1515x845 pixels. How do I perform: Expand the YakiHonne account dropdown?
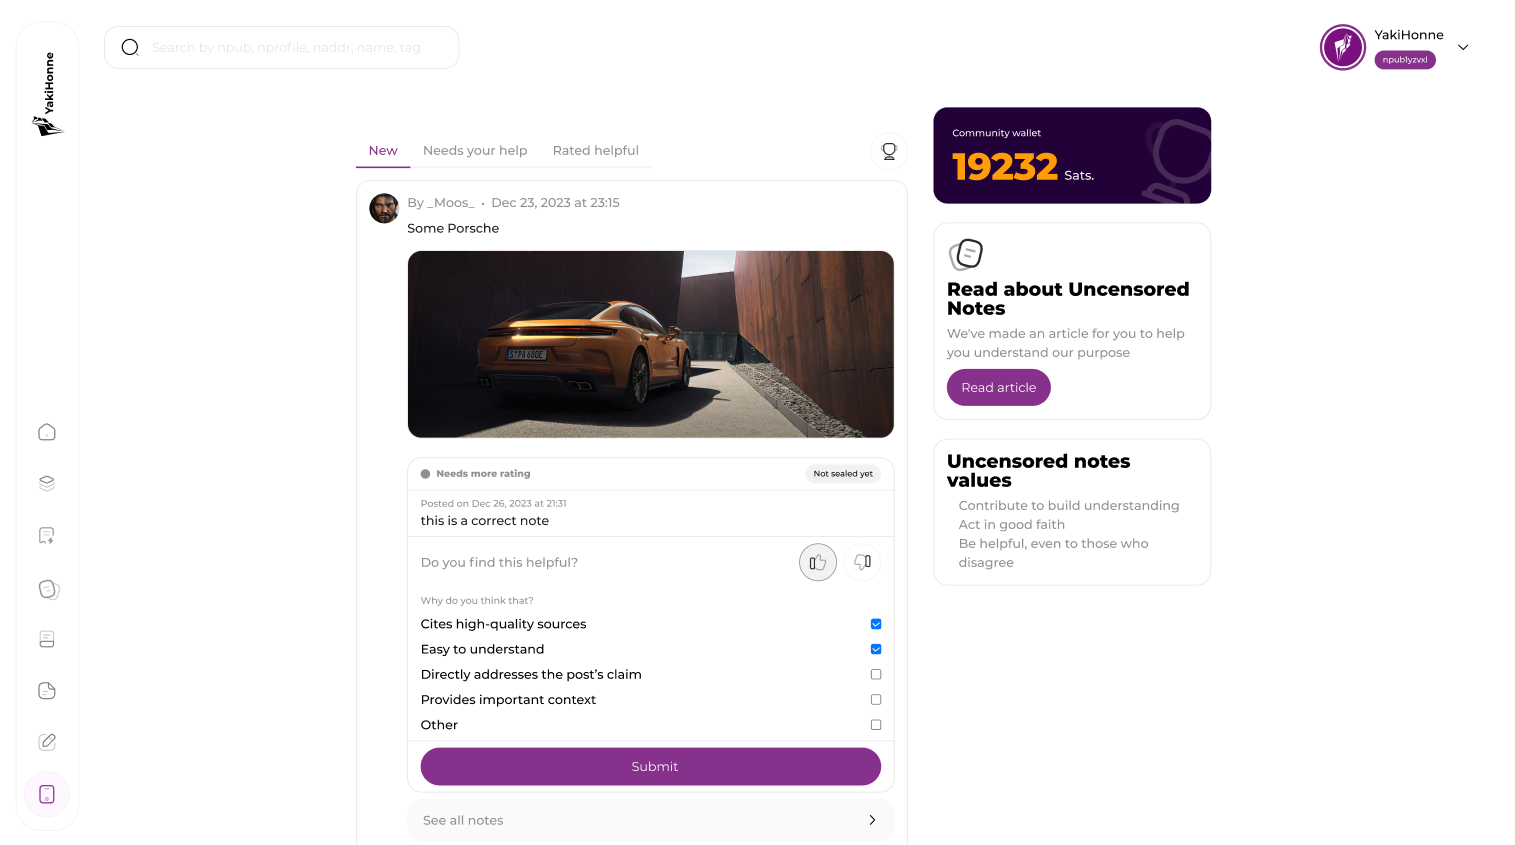point(1463,47)
